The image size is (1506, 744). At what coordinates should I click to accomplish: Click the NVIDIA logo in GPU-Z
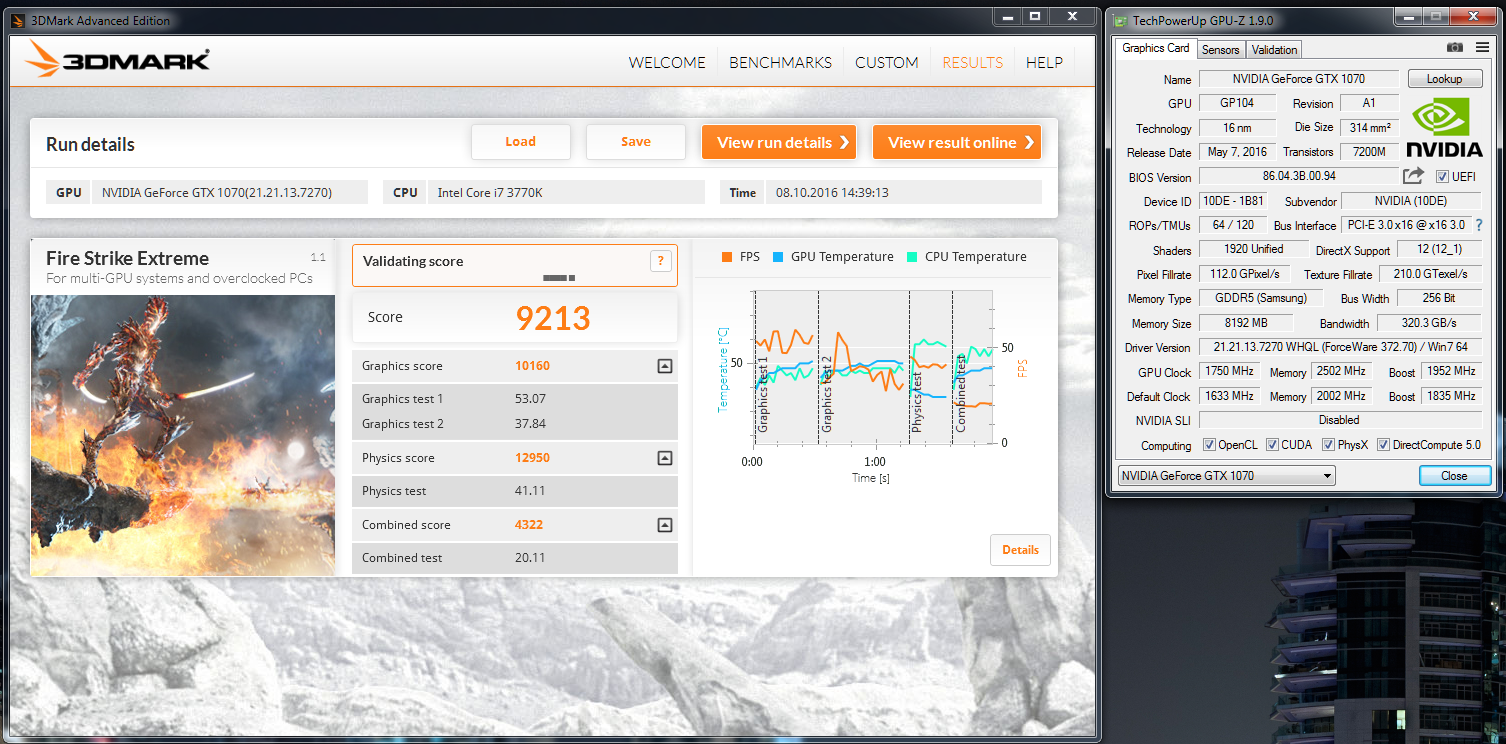pos(1445,126)
